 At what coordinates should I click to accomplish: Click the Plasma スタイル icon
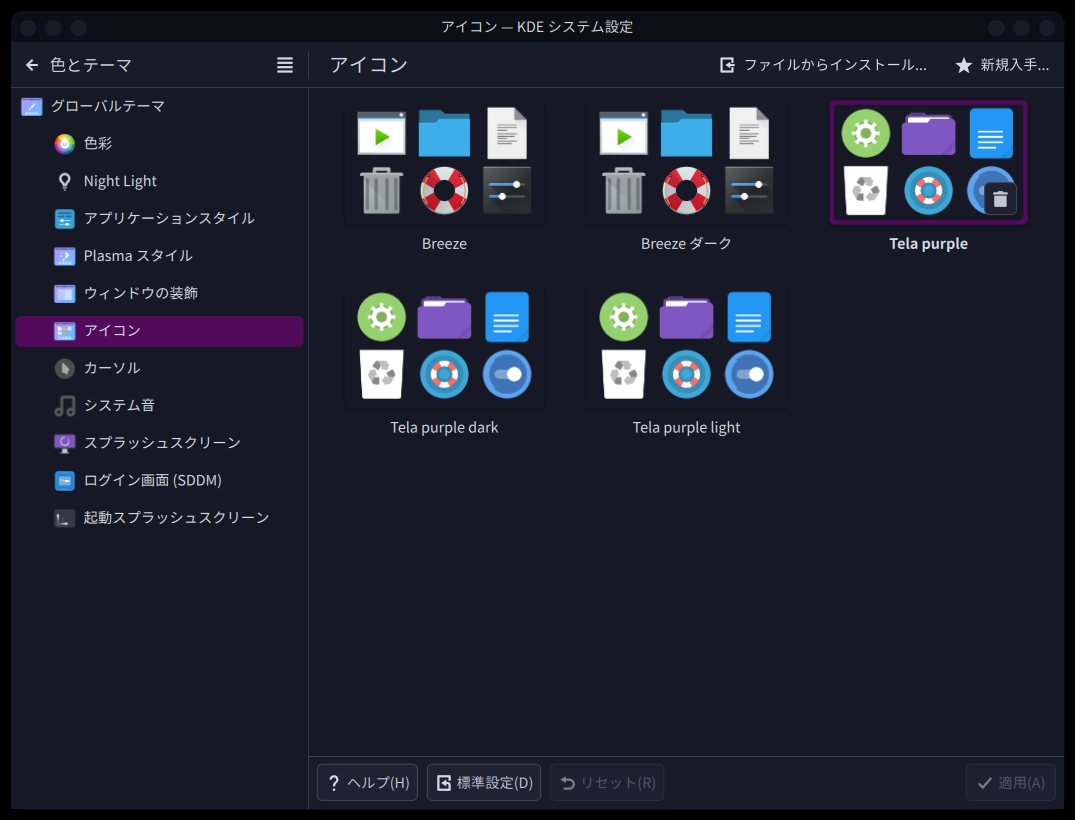pyautogui.click(x=64, y=256)
